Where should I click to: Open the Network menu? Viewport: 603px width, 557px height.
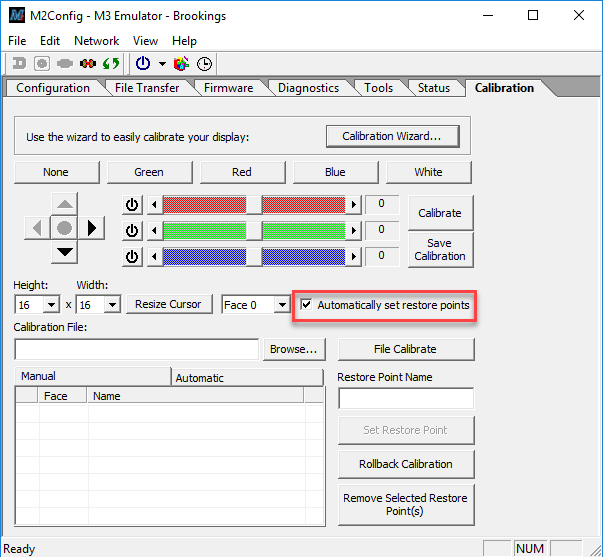pyautogui.click(x=96, y=41)
